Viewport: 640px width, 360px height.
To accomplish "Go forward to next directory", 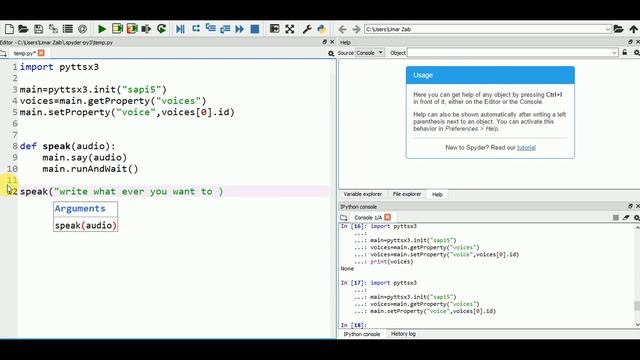I will pyautogui.click(x=356, y=29).
